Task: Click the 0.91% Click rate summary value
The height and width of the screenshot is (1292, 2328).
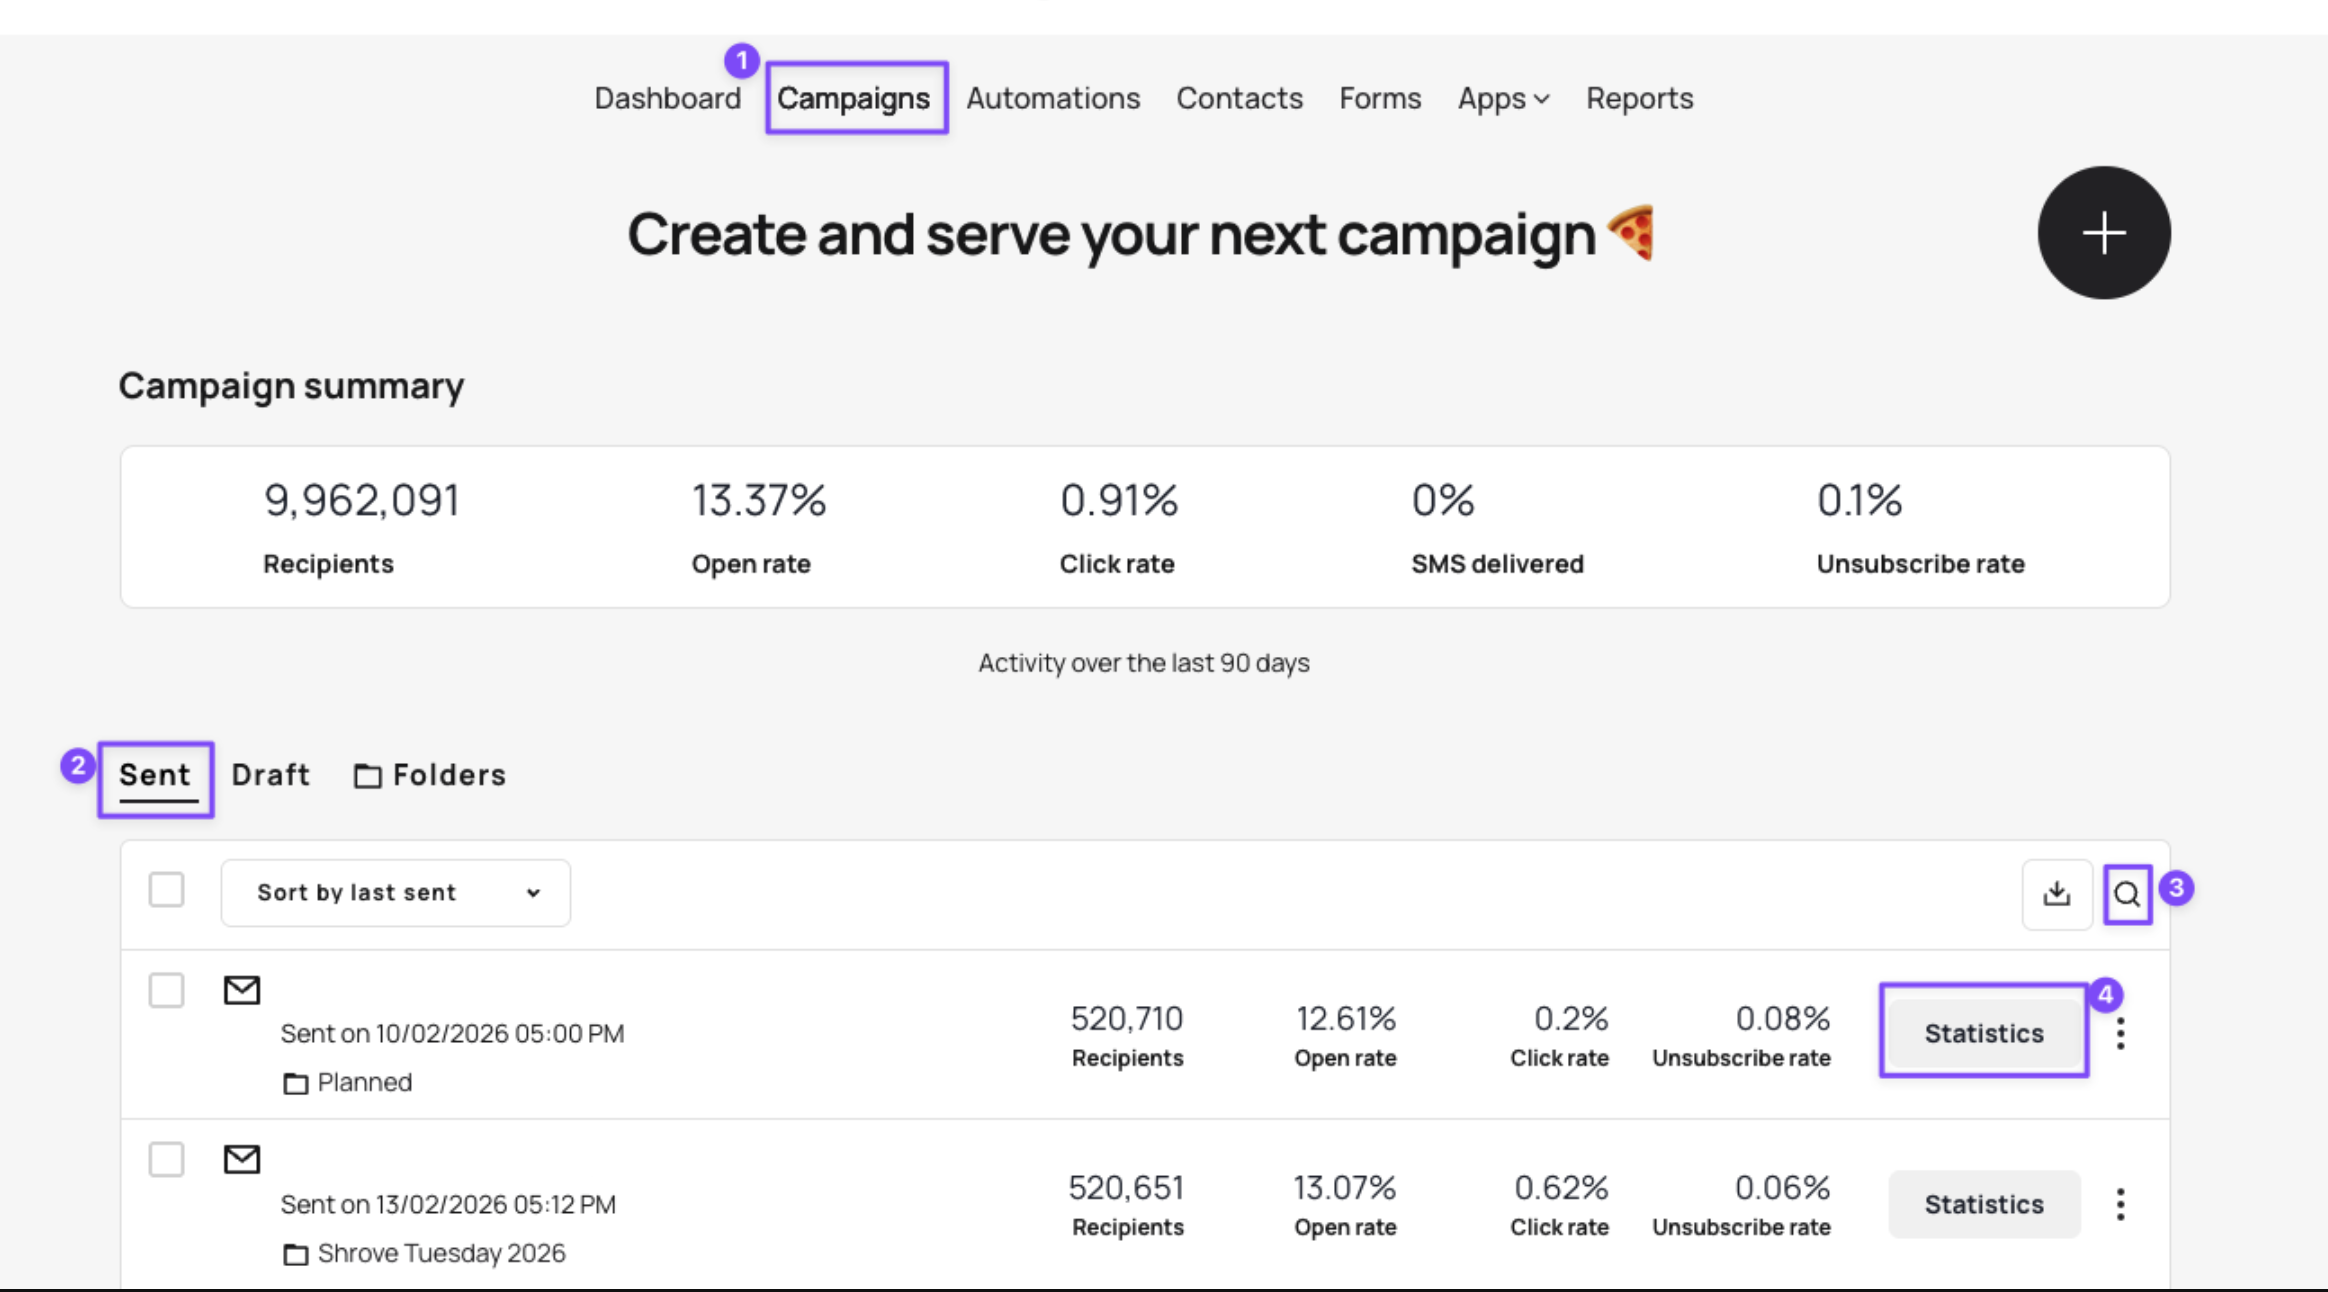Action: pos(1119,500)
